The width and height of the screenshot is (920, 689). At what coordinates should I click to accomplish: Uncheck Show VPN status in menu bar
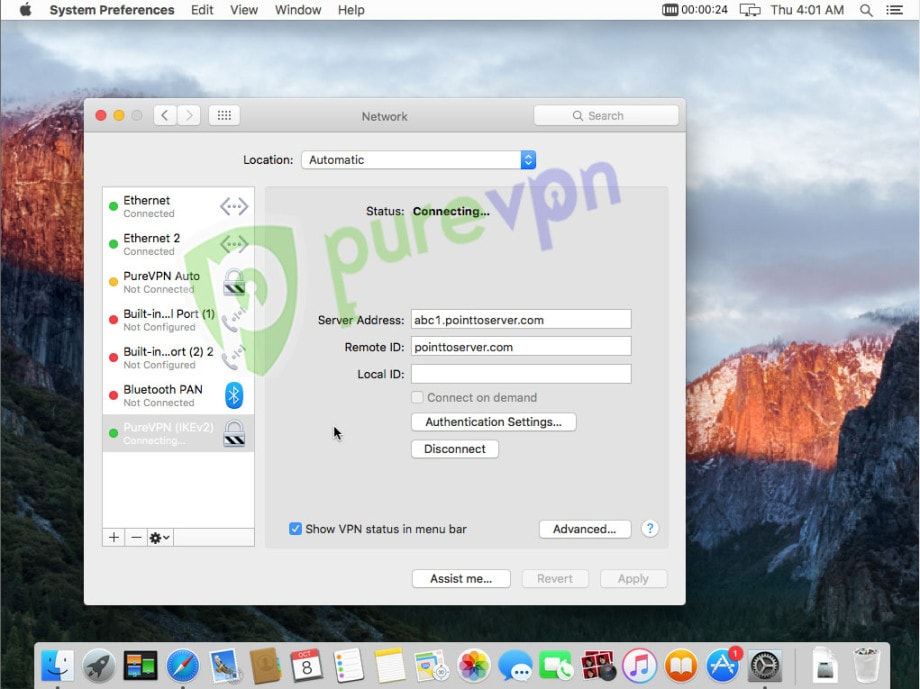coord(295,529)
